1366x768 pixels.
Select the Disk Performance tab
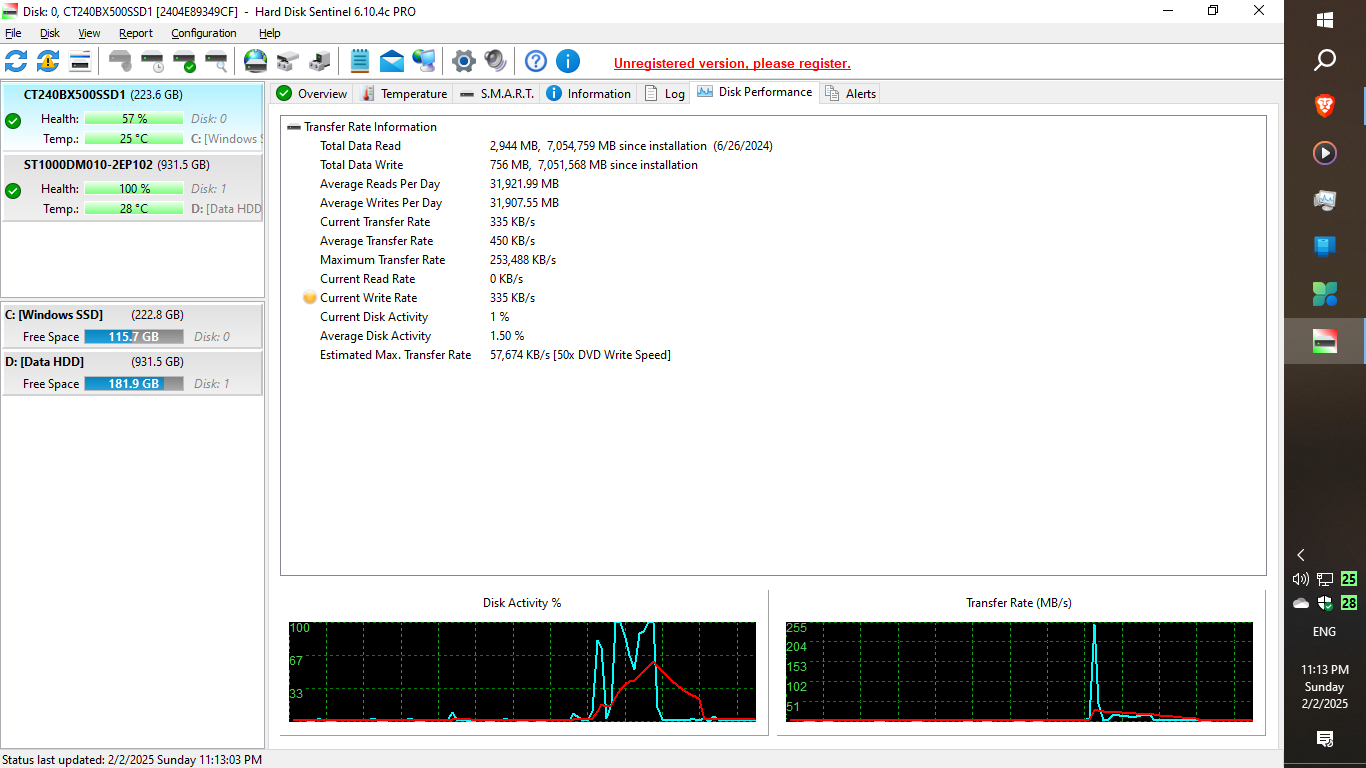coord(754,92)
